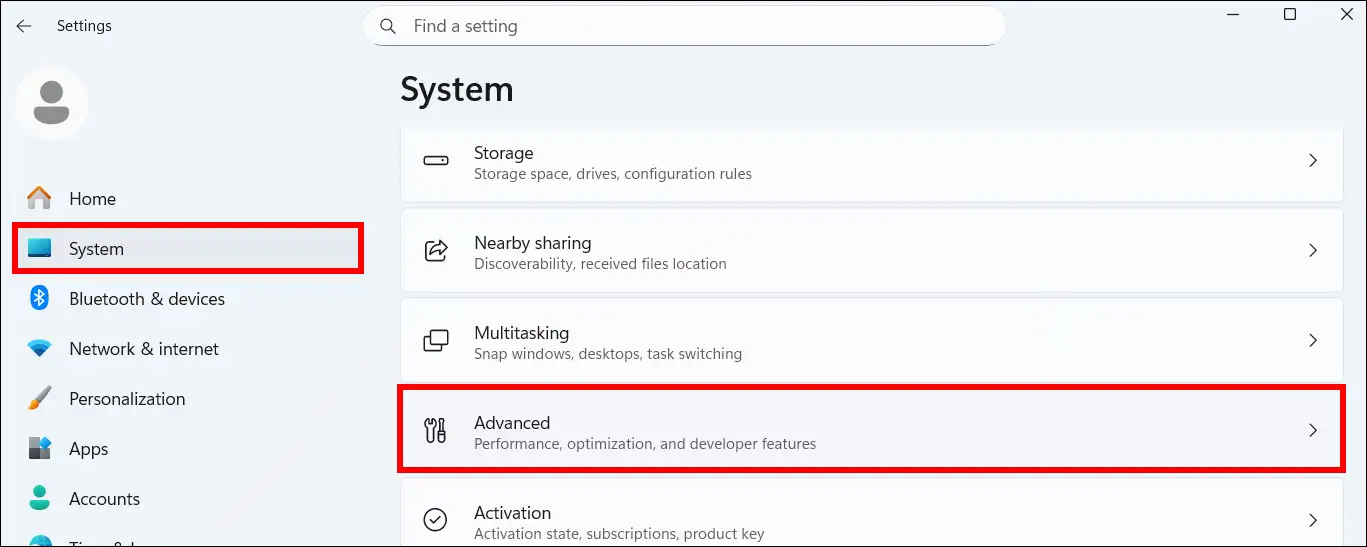Open the Nearby sharing settings row
1367x547 pixels.
point(871,251)
